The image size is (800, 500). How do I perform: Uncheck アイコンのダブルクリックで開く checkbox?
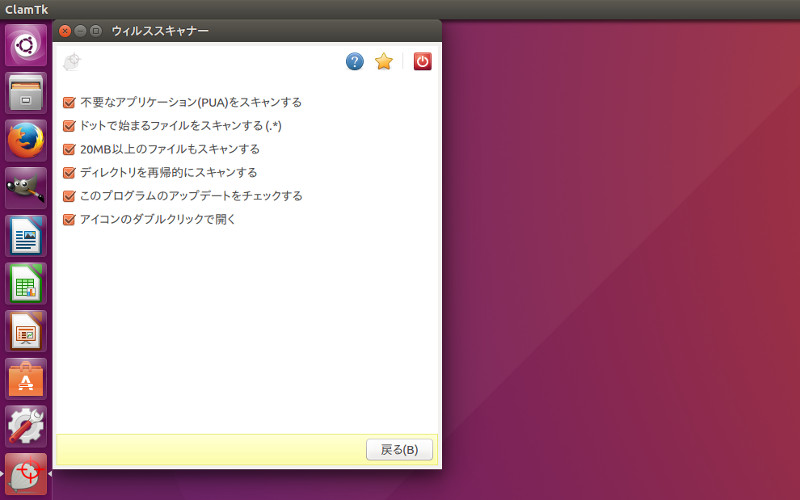pos(69,220)
